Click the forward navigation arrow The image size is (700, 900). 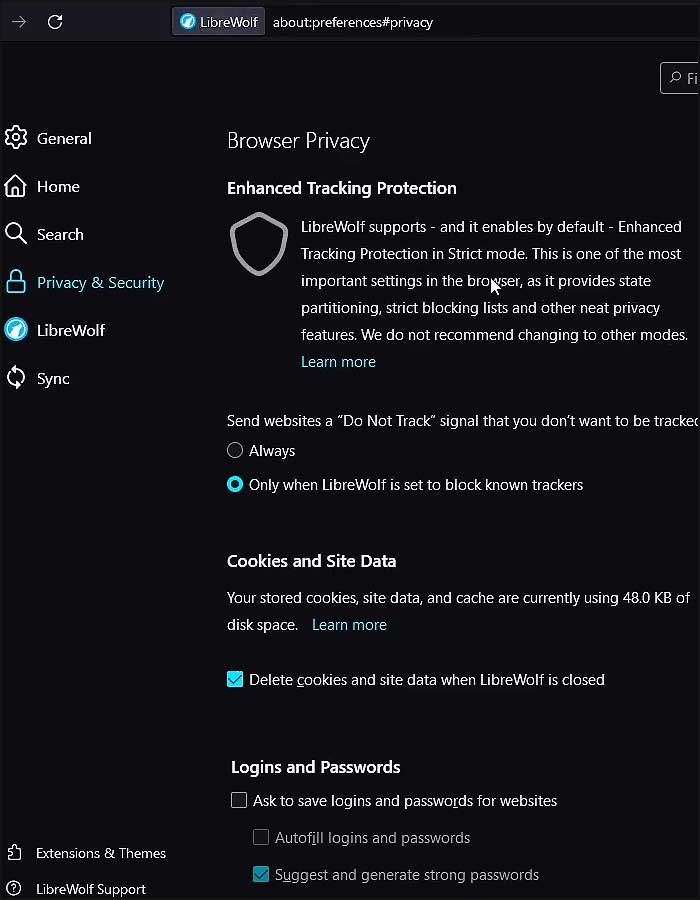click(x=19, y=22)
